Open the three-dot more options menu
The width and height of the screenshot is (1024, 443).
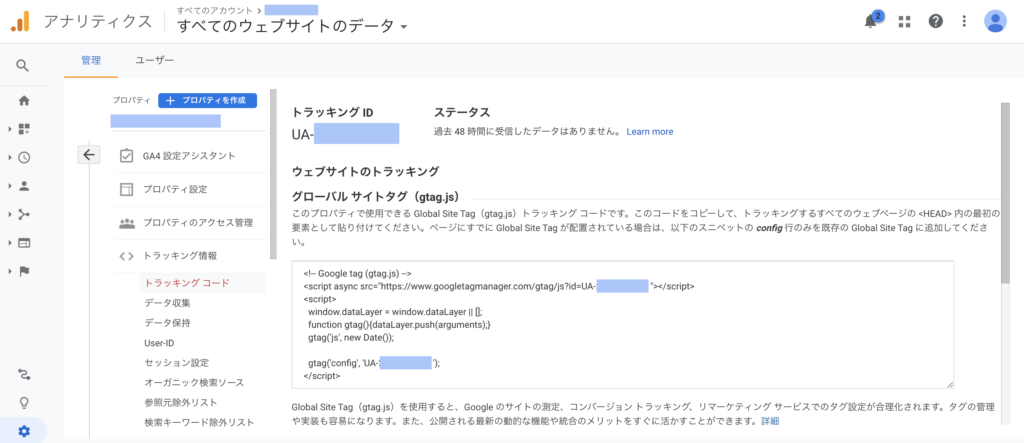point(965,22)
